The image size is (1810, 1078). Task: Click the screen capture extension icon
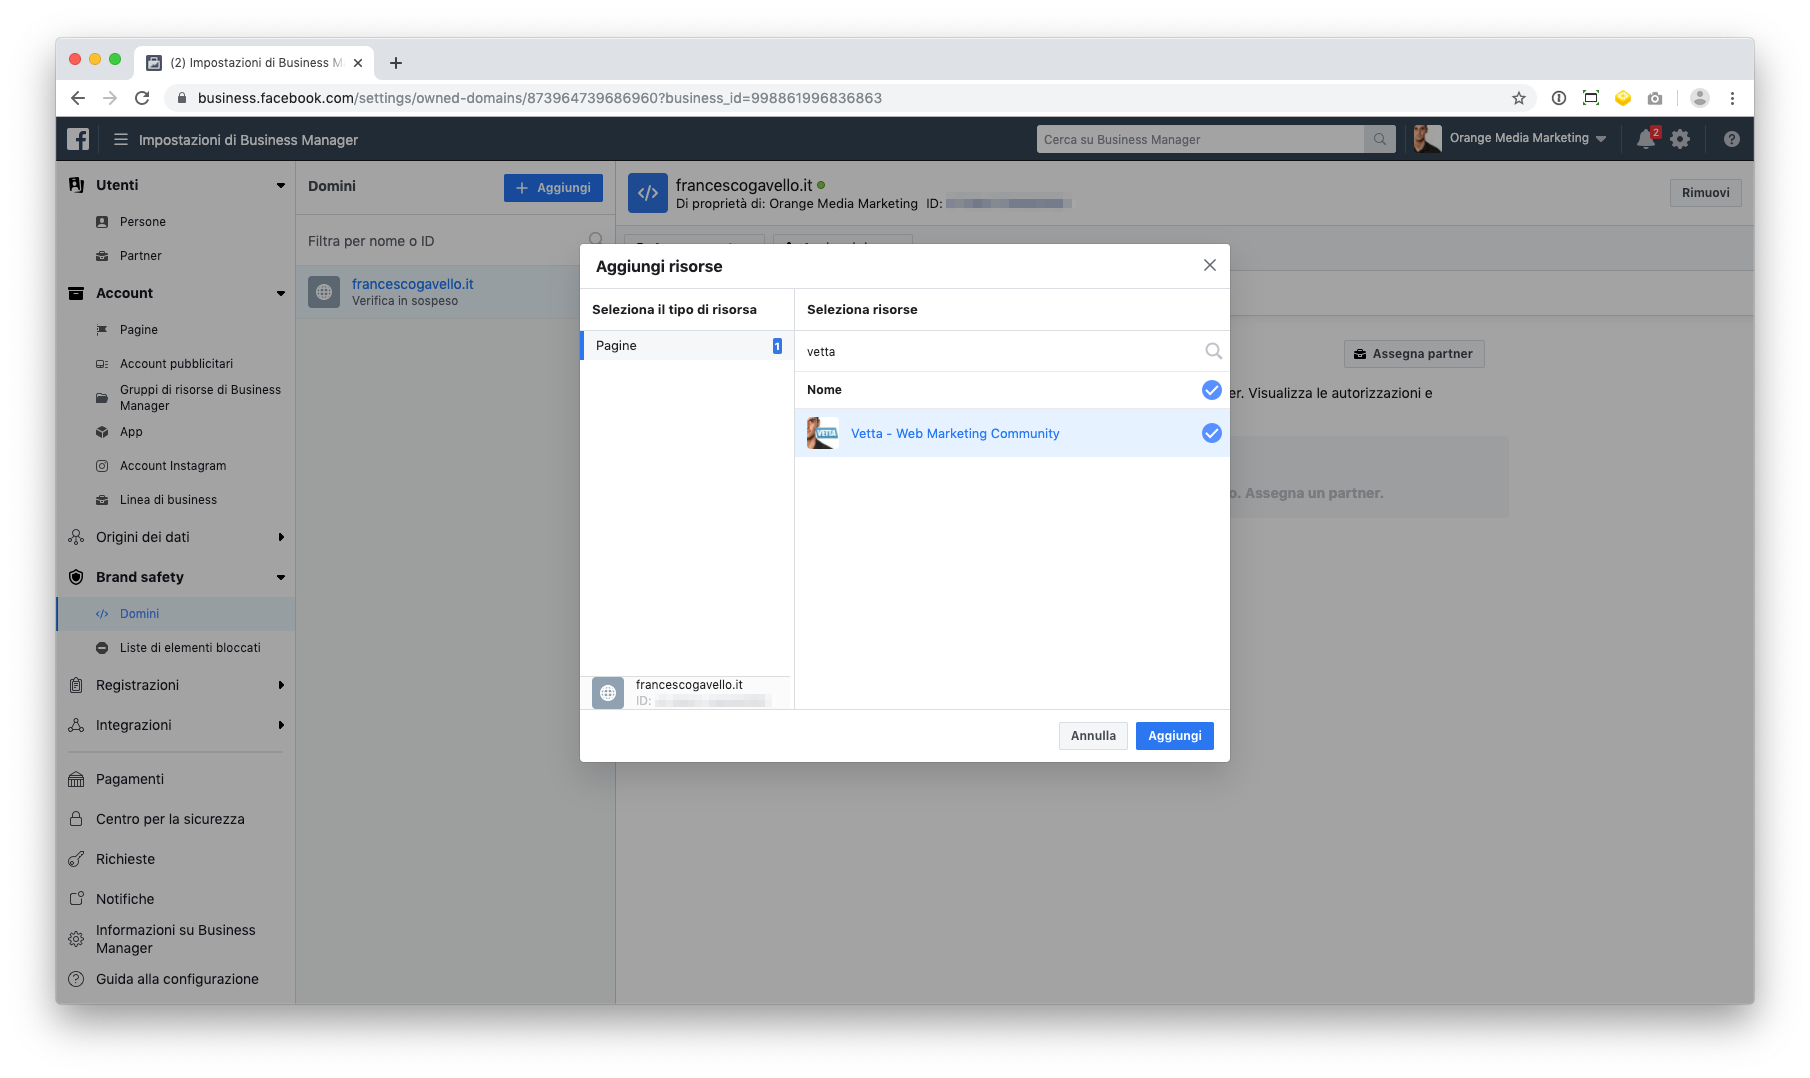(1591, 98)
